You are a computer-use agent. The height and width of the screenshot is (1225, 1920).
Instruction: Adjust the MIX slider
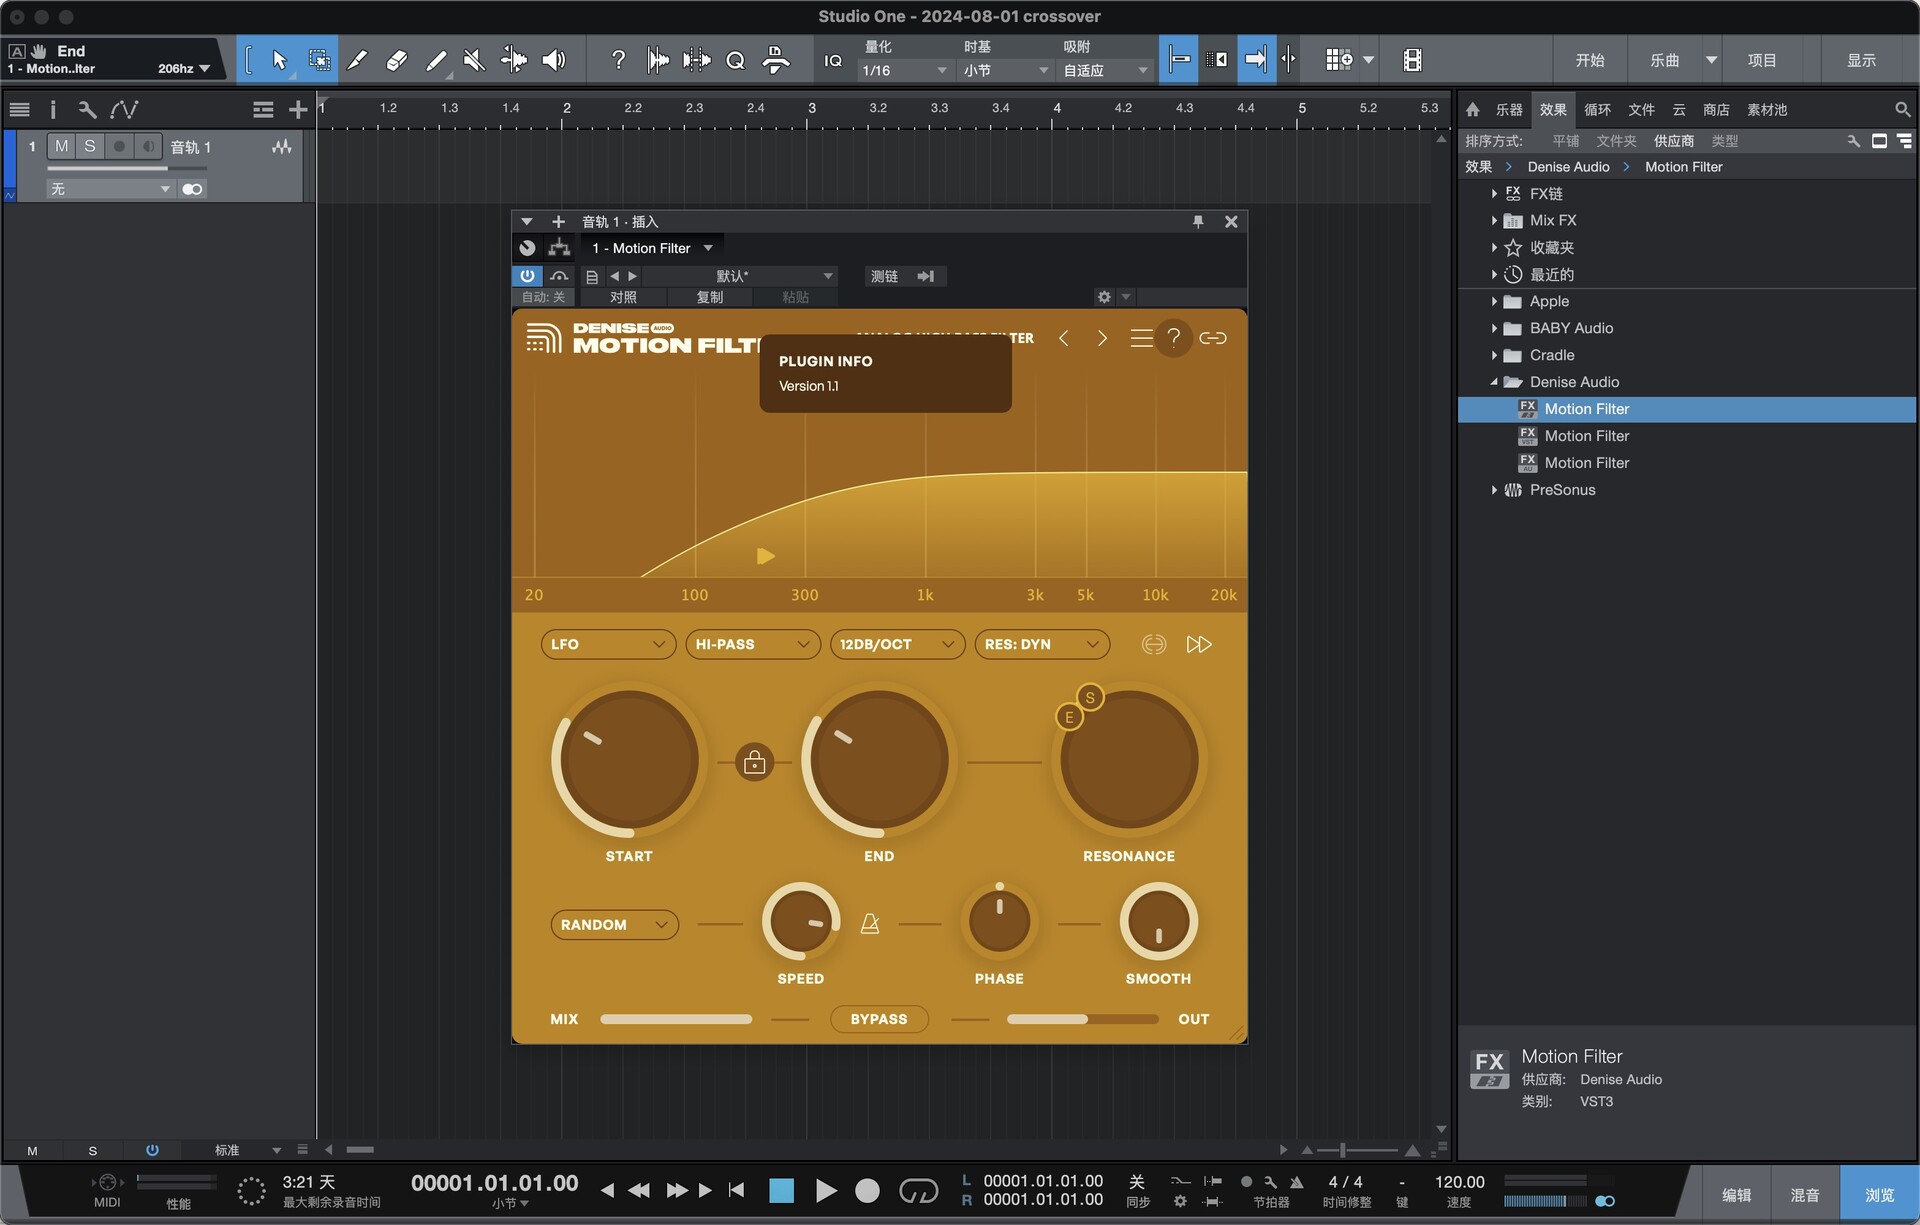point(676,1019)
